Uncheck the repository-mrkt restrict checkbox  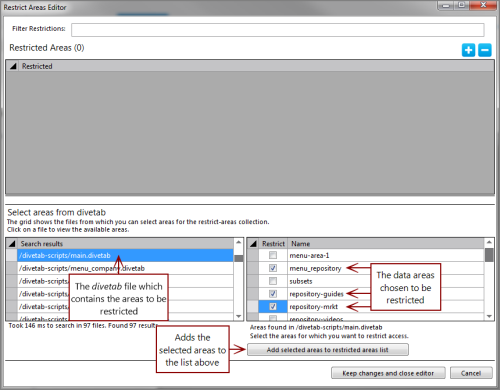(x=273, y=306)
